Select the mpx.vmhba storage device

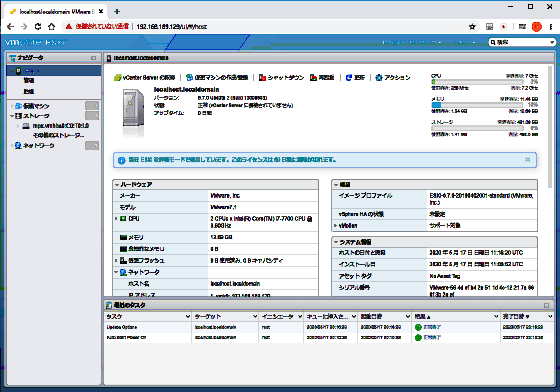[x=61, y=126]
